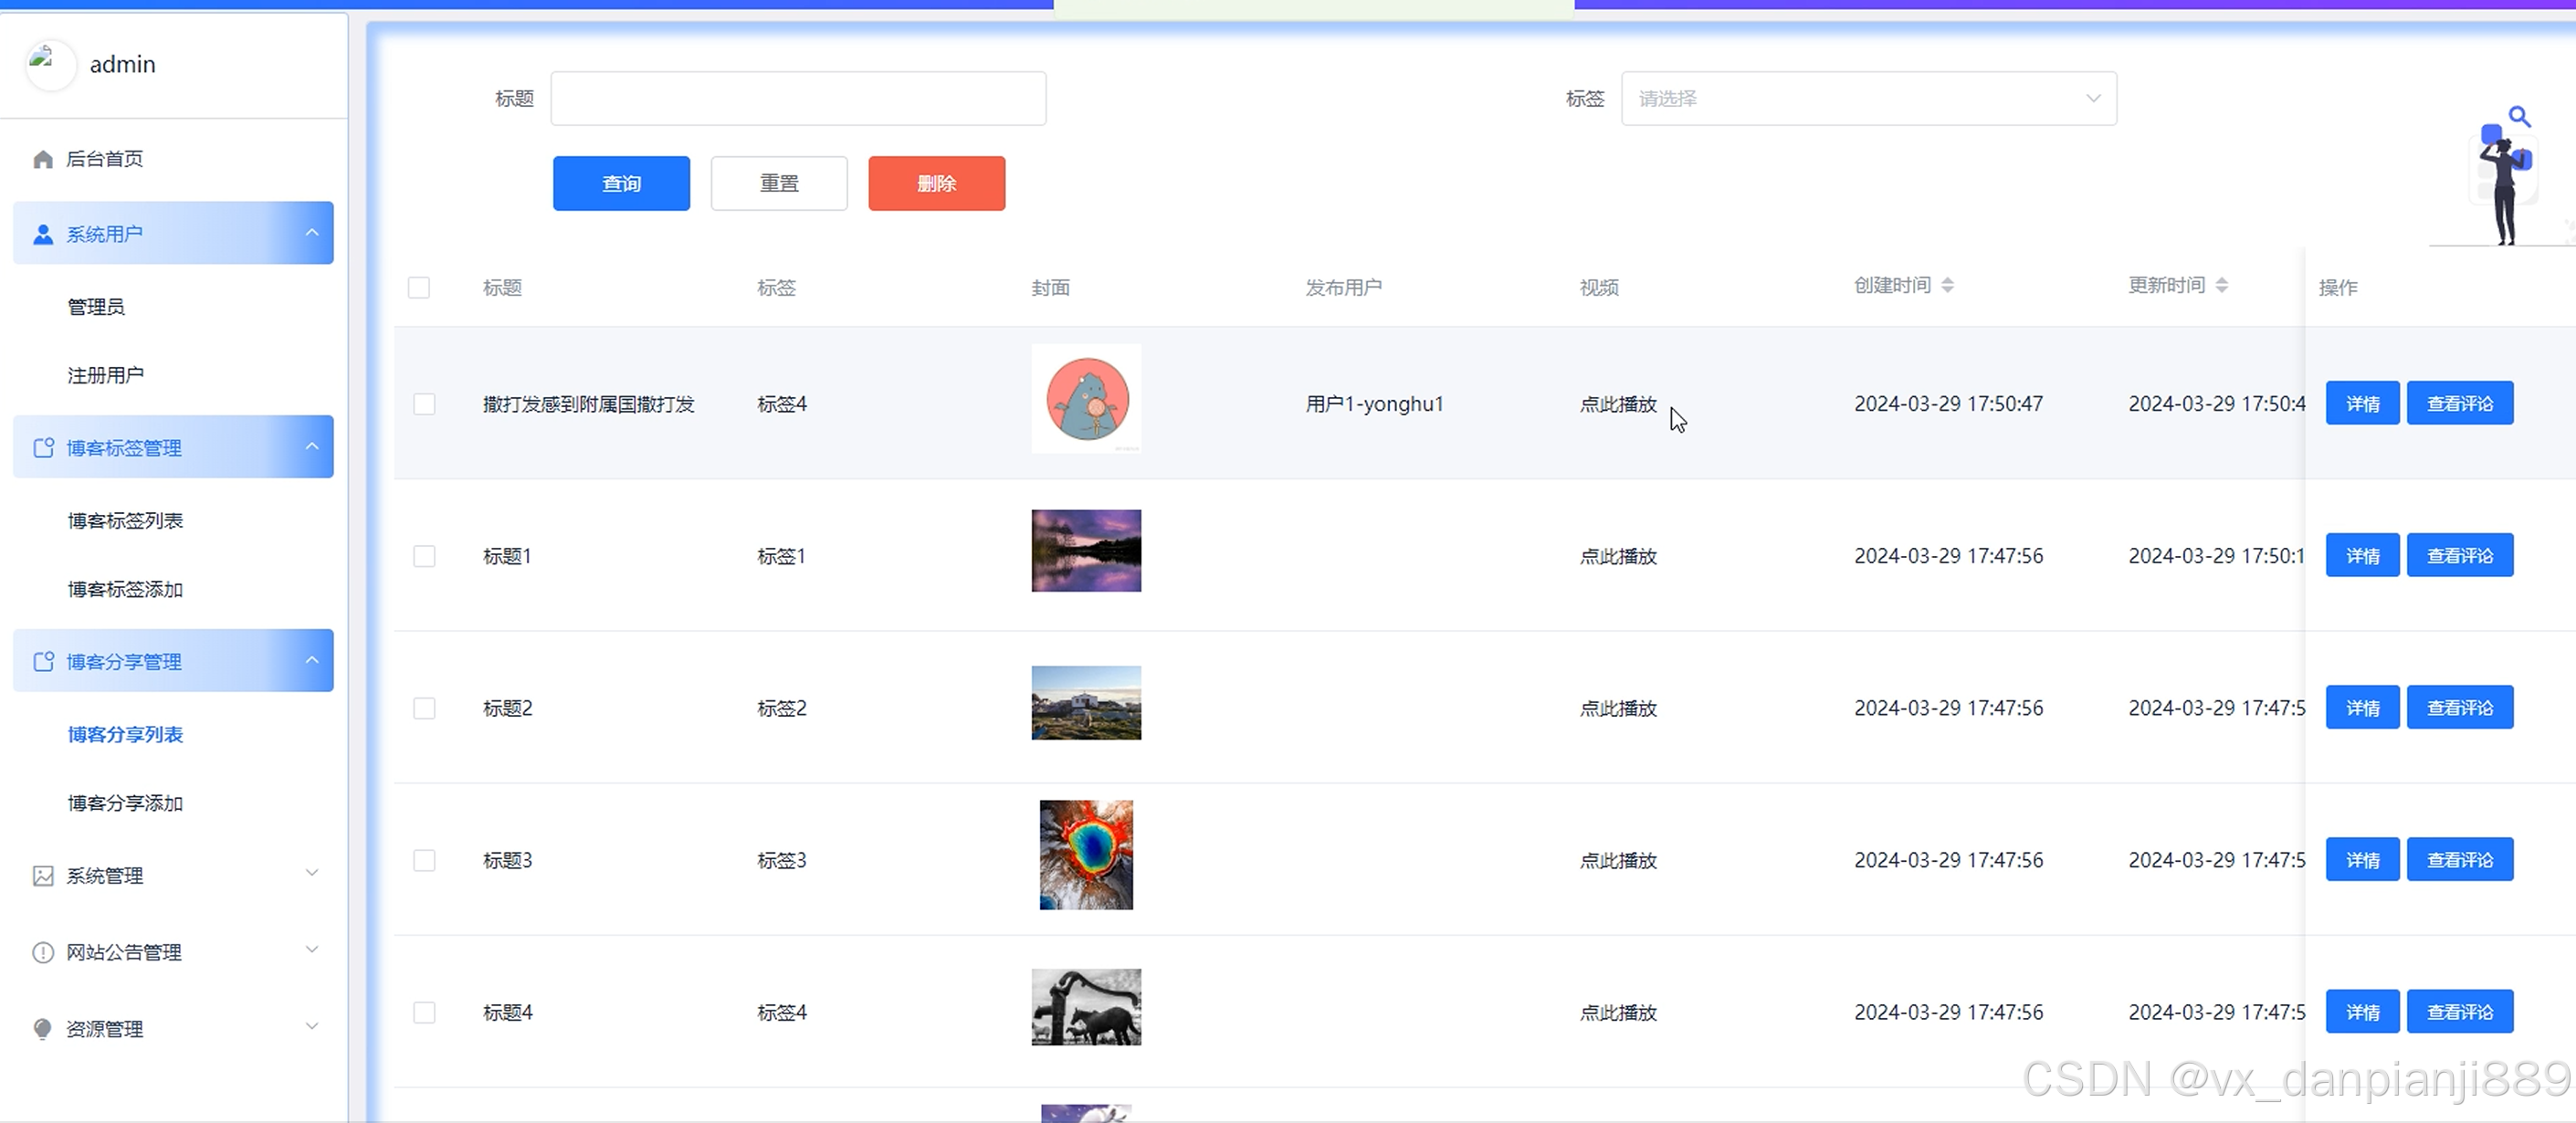Image resolution: width=2576 pixels, height=1123 pixels.
Task: Click the blue 查询 button
Action: pos(621,183)
